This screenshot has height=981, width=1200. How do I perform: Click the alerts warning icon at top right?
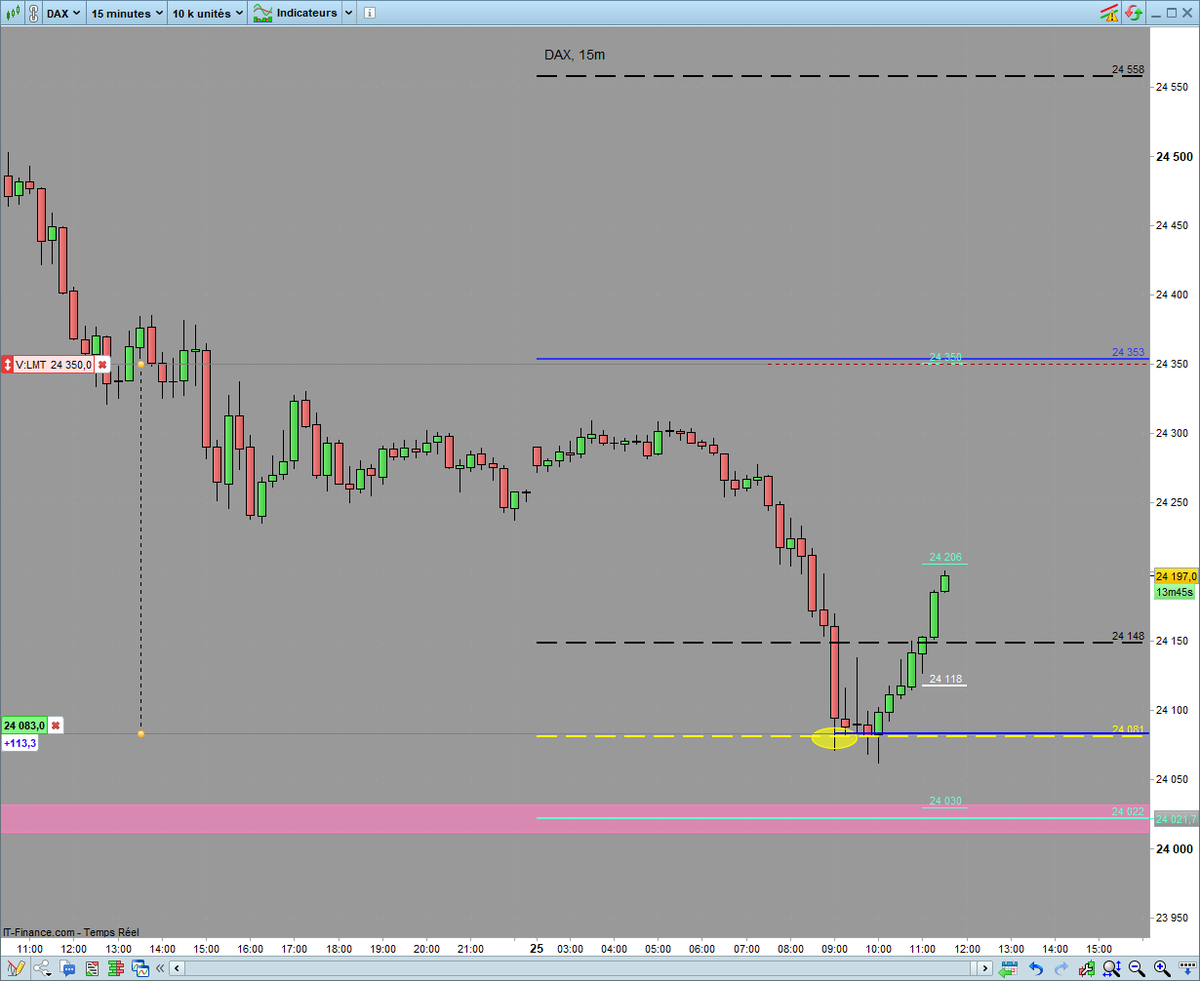[x=1109, y=13]
